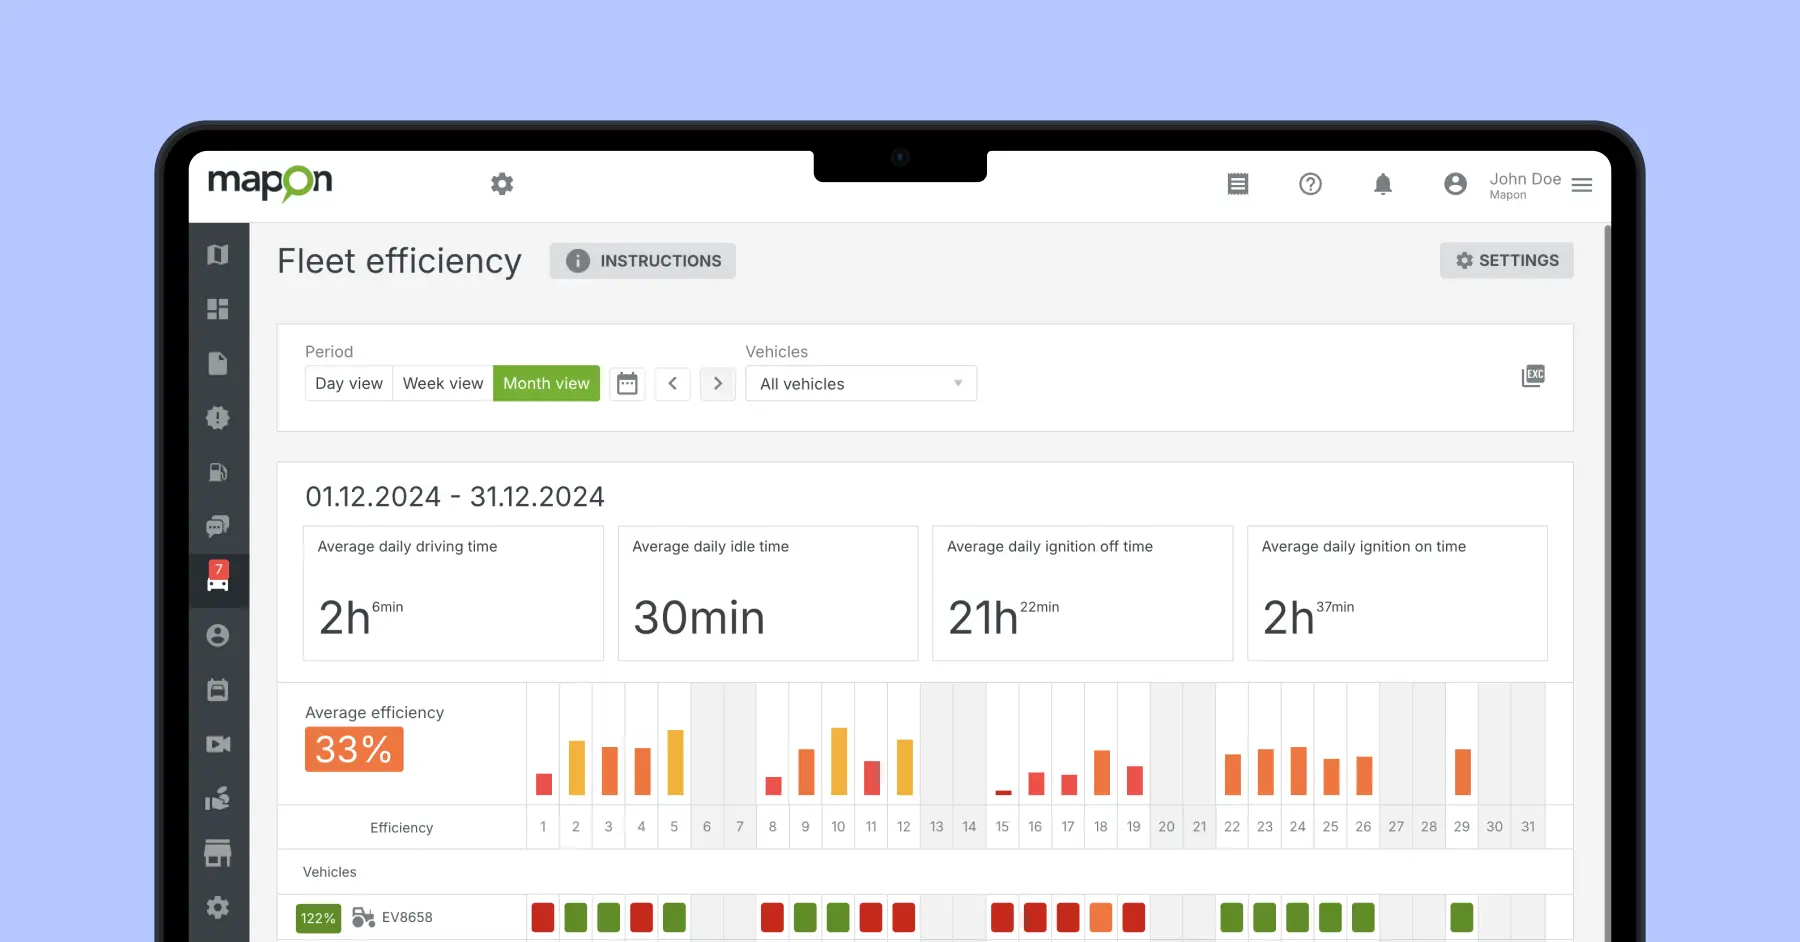Open the map view from sidebar
The height and width of the screenshot is (942, 1800).
(218, 255)
